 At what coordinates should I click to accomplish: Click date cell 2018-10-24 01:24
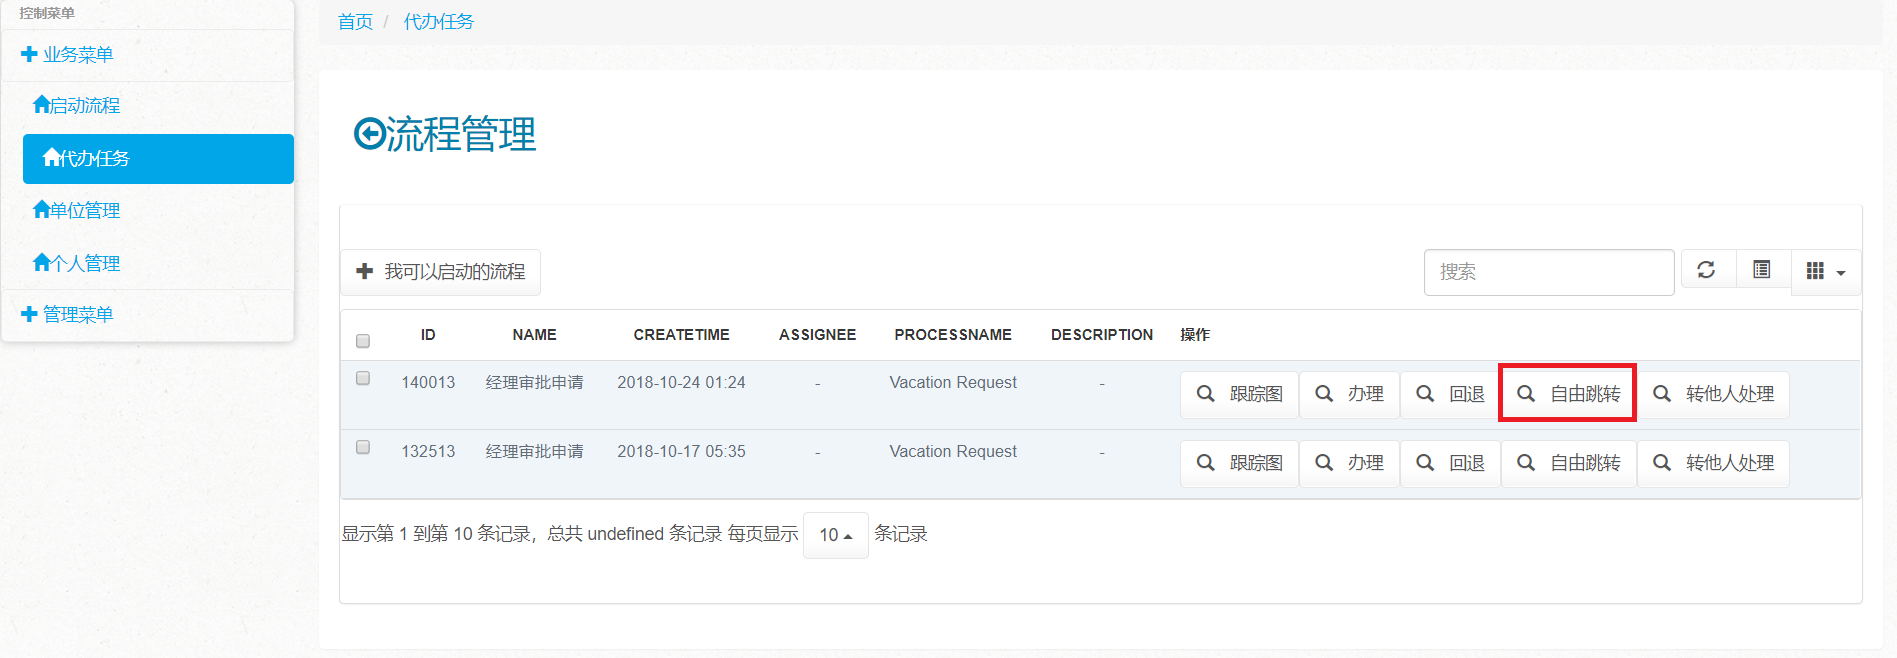click(x=681, y=382)
